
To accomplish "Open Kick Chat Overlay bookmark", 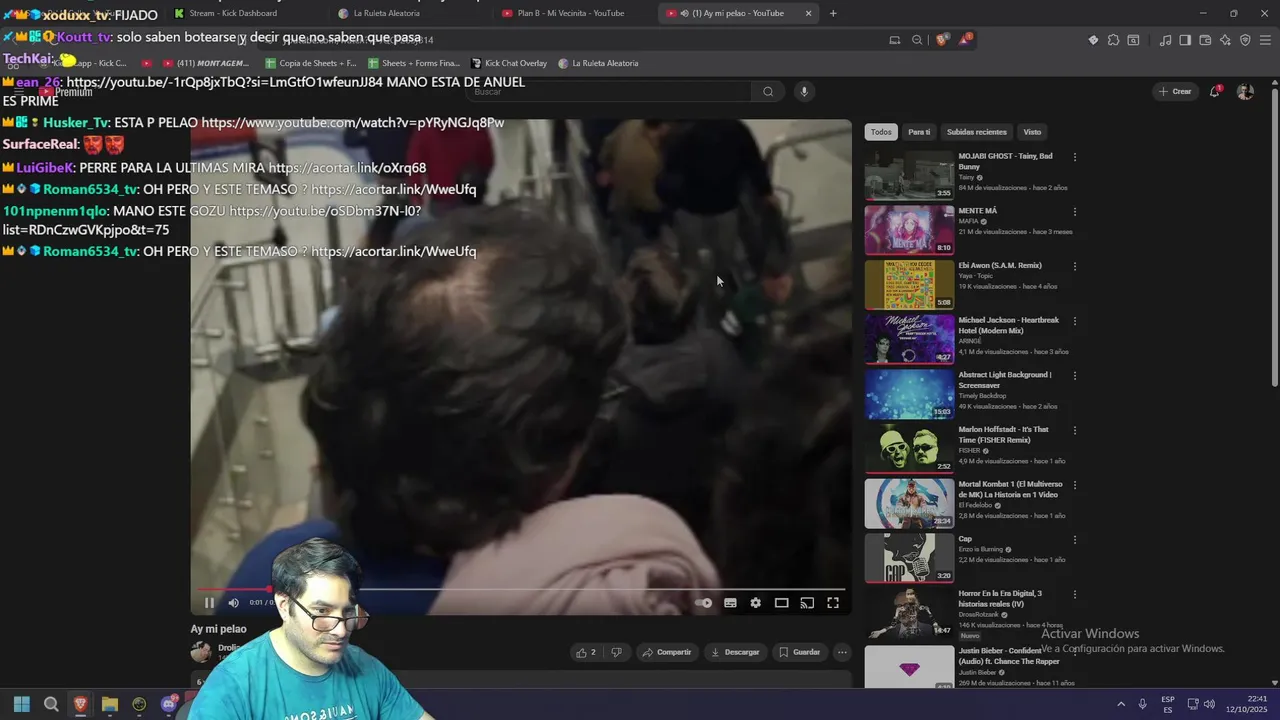I will pyautogui.click(x=509, y=63).
